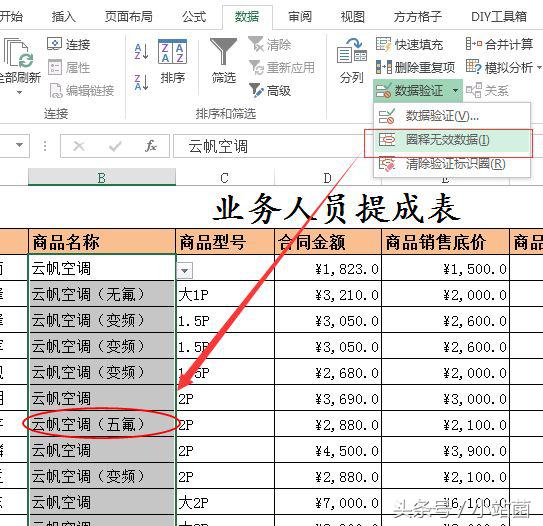Open the DIY工具箱 tab

pos(499,16)
